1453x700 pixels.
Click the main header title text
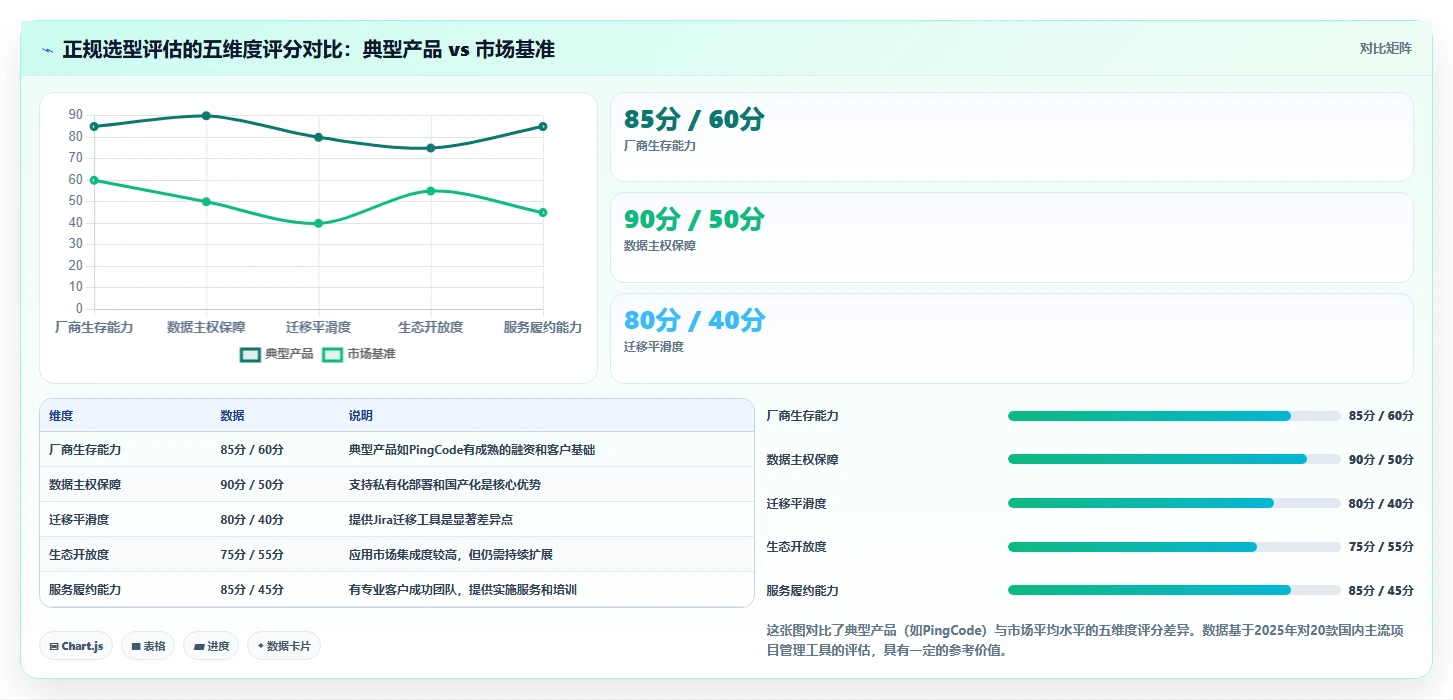[309, 49]
